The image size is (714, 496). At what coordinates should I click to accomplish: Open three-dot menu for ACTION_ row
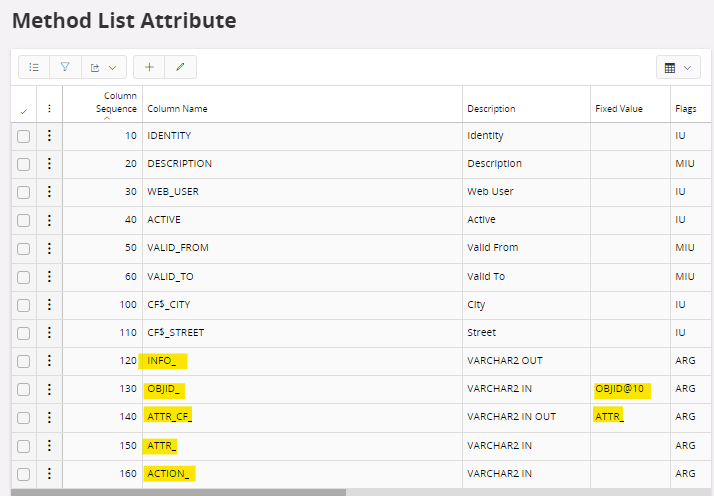[x=49, y=473]
